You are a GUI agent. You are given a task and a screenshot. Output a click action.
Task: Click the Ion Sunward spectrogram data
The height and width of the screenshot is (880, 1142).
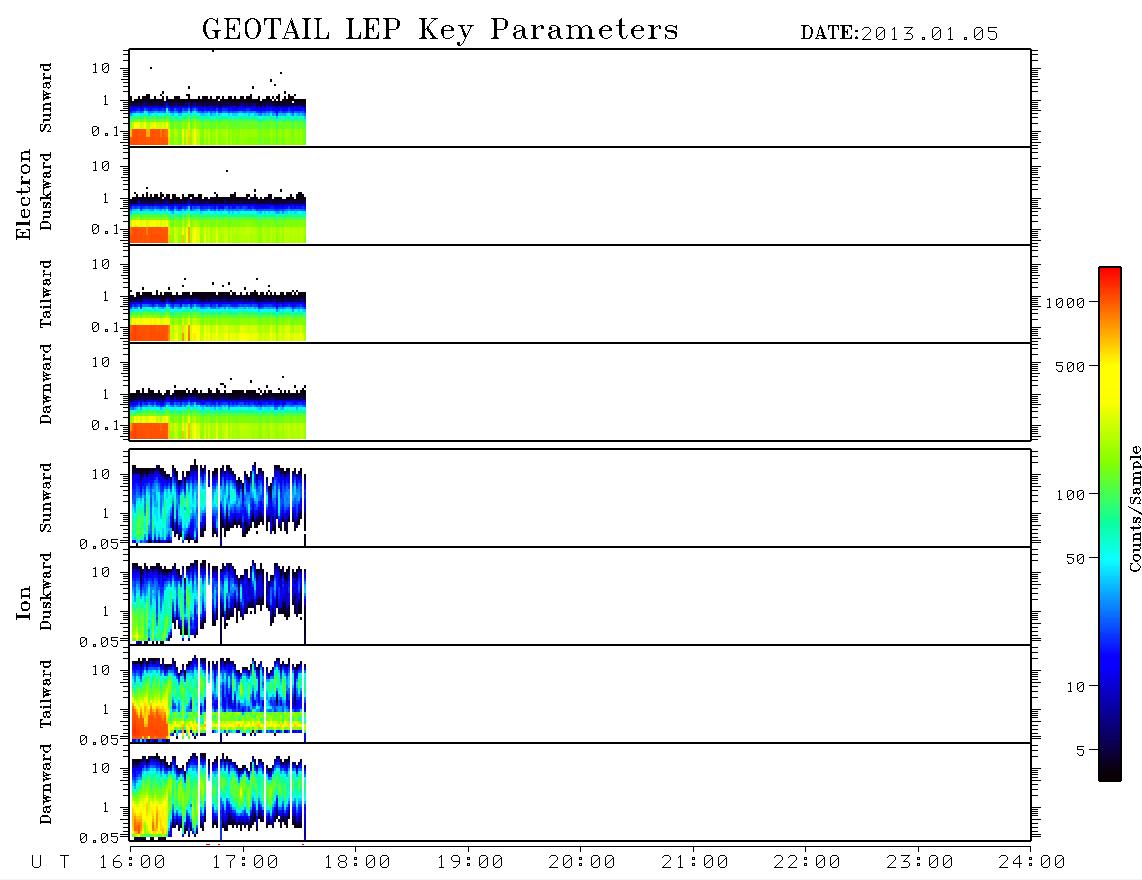click(218, 503)
